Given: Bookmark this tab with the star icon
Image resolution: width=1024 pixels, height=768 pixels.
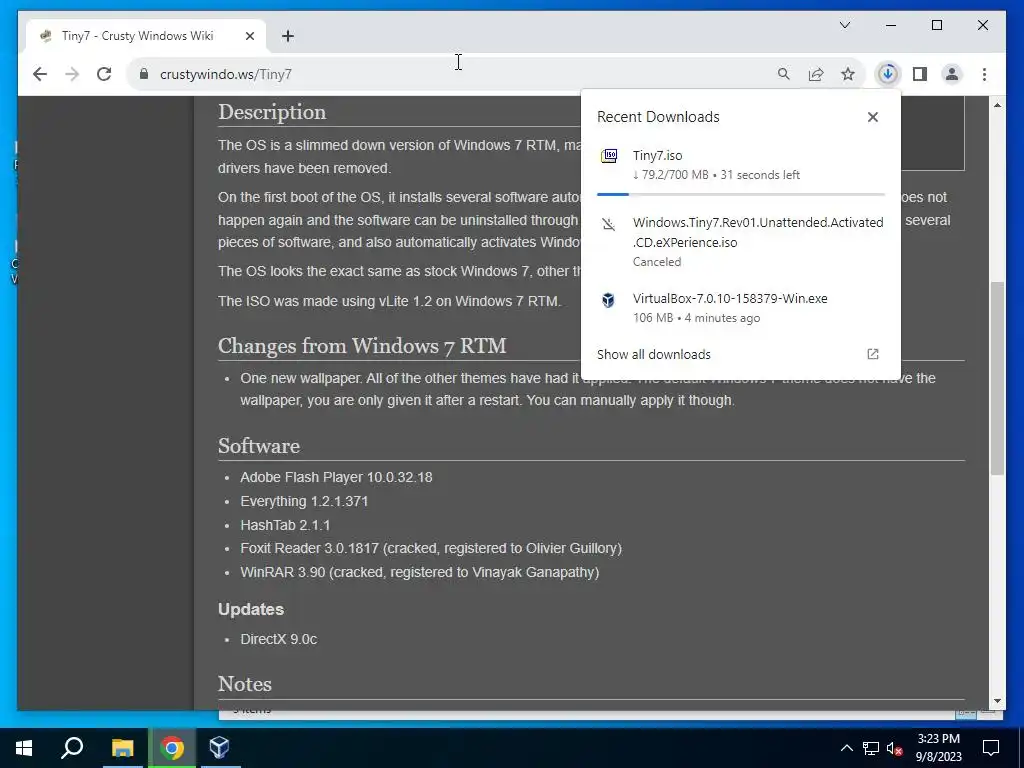Looking at the screenshot, I should [848, 74].
